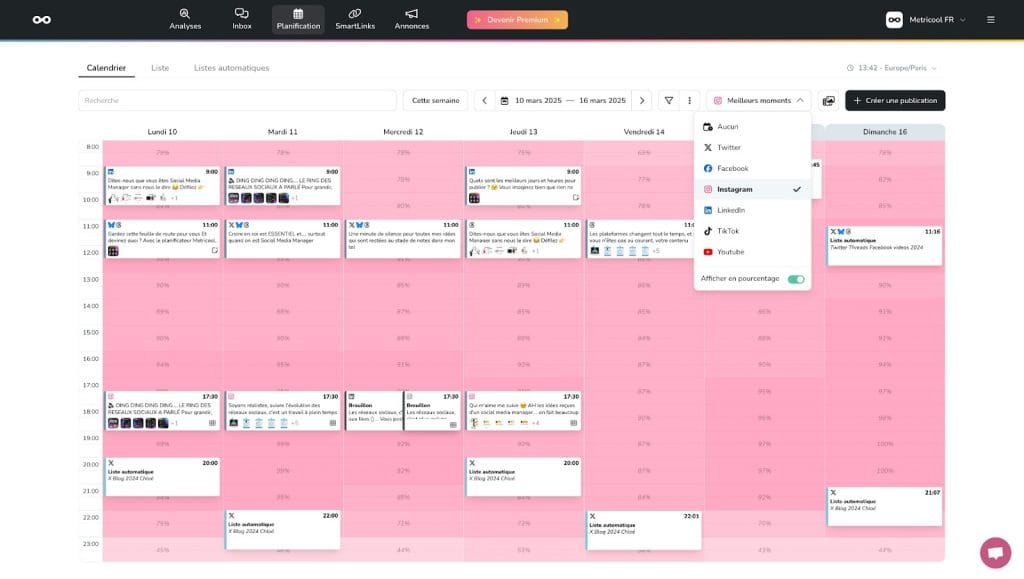The image size is (1024, 579).
Task: Open the Annonces megaphone section
Action: click(411, 19)
